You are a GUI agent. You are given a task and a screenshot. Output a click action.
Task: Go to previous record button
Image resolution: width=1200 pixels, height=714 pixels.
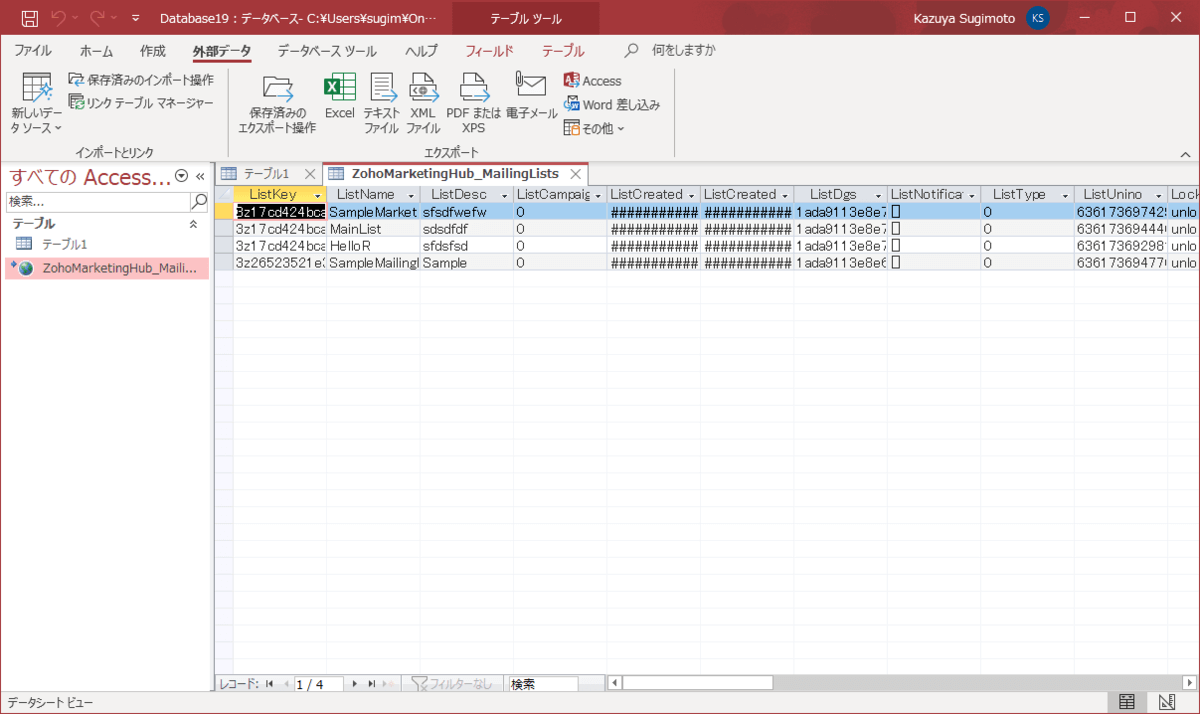[285, 684]
